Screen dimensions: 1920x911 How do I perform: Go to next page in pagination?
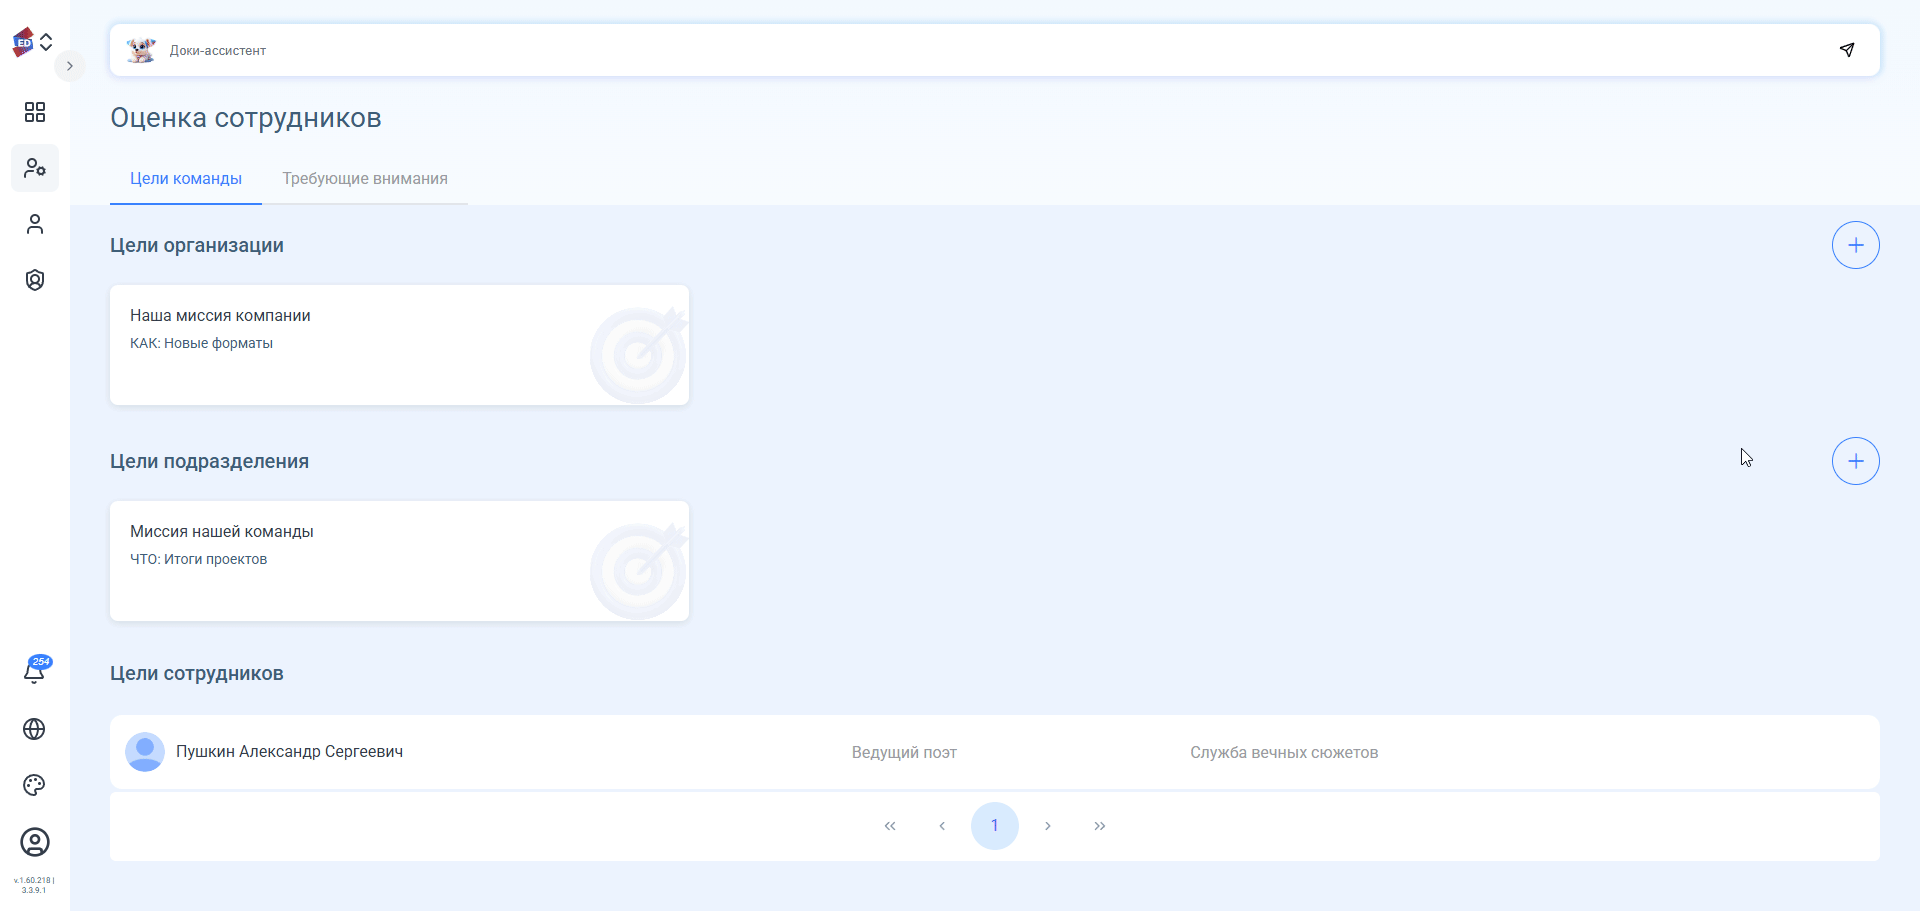click(x=1047, y=826)
